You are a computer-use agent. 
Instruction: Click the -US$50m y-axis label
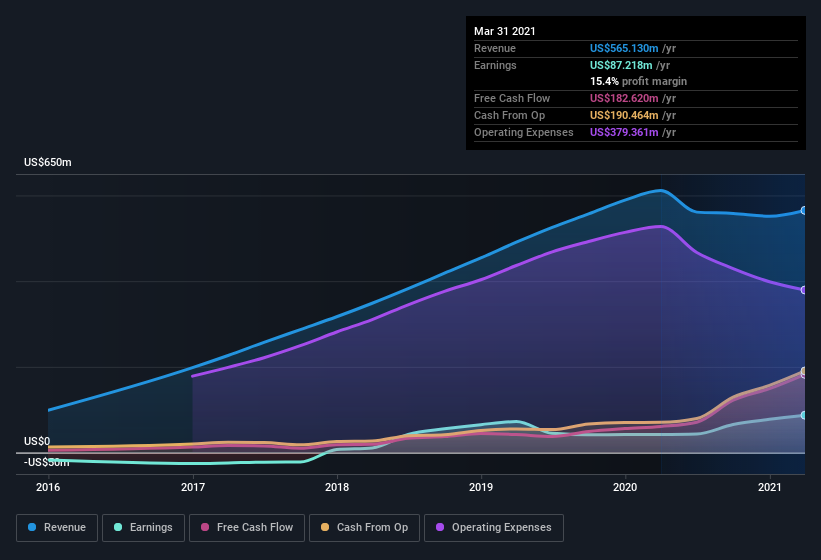[47, 462]
